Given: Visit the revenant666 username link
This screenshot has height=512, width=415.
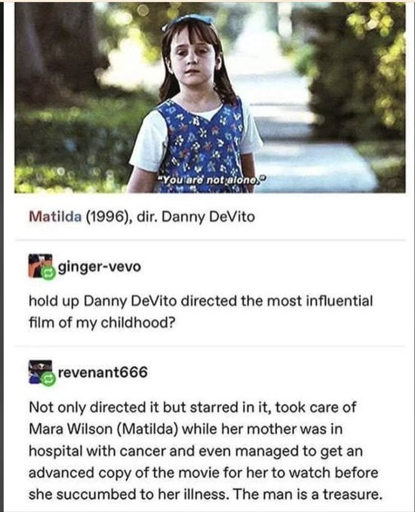Looking at the screenshot, I should pyautogui.click(x=103, y=372).
